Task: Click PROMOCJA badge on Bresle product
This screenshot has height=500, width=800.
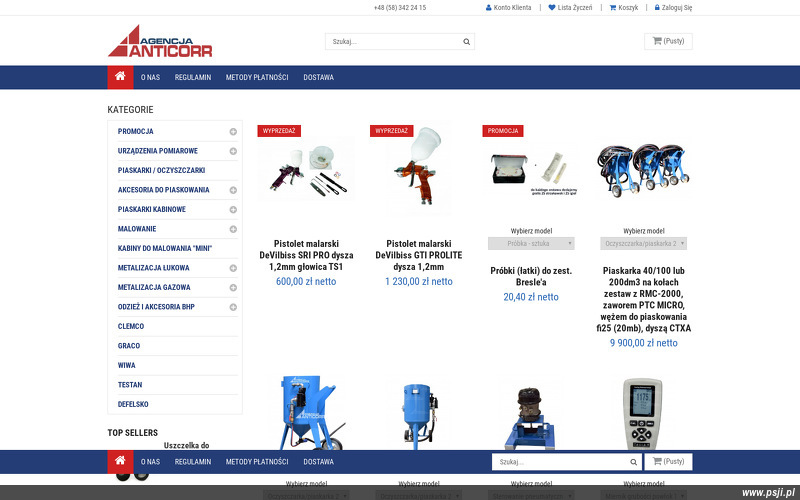Action: (x=503, y=131)
